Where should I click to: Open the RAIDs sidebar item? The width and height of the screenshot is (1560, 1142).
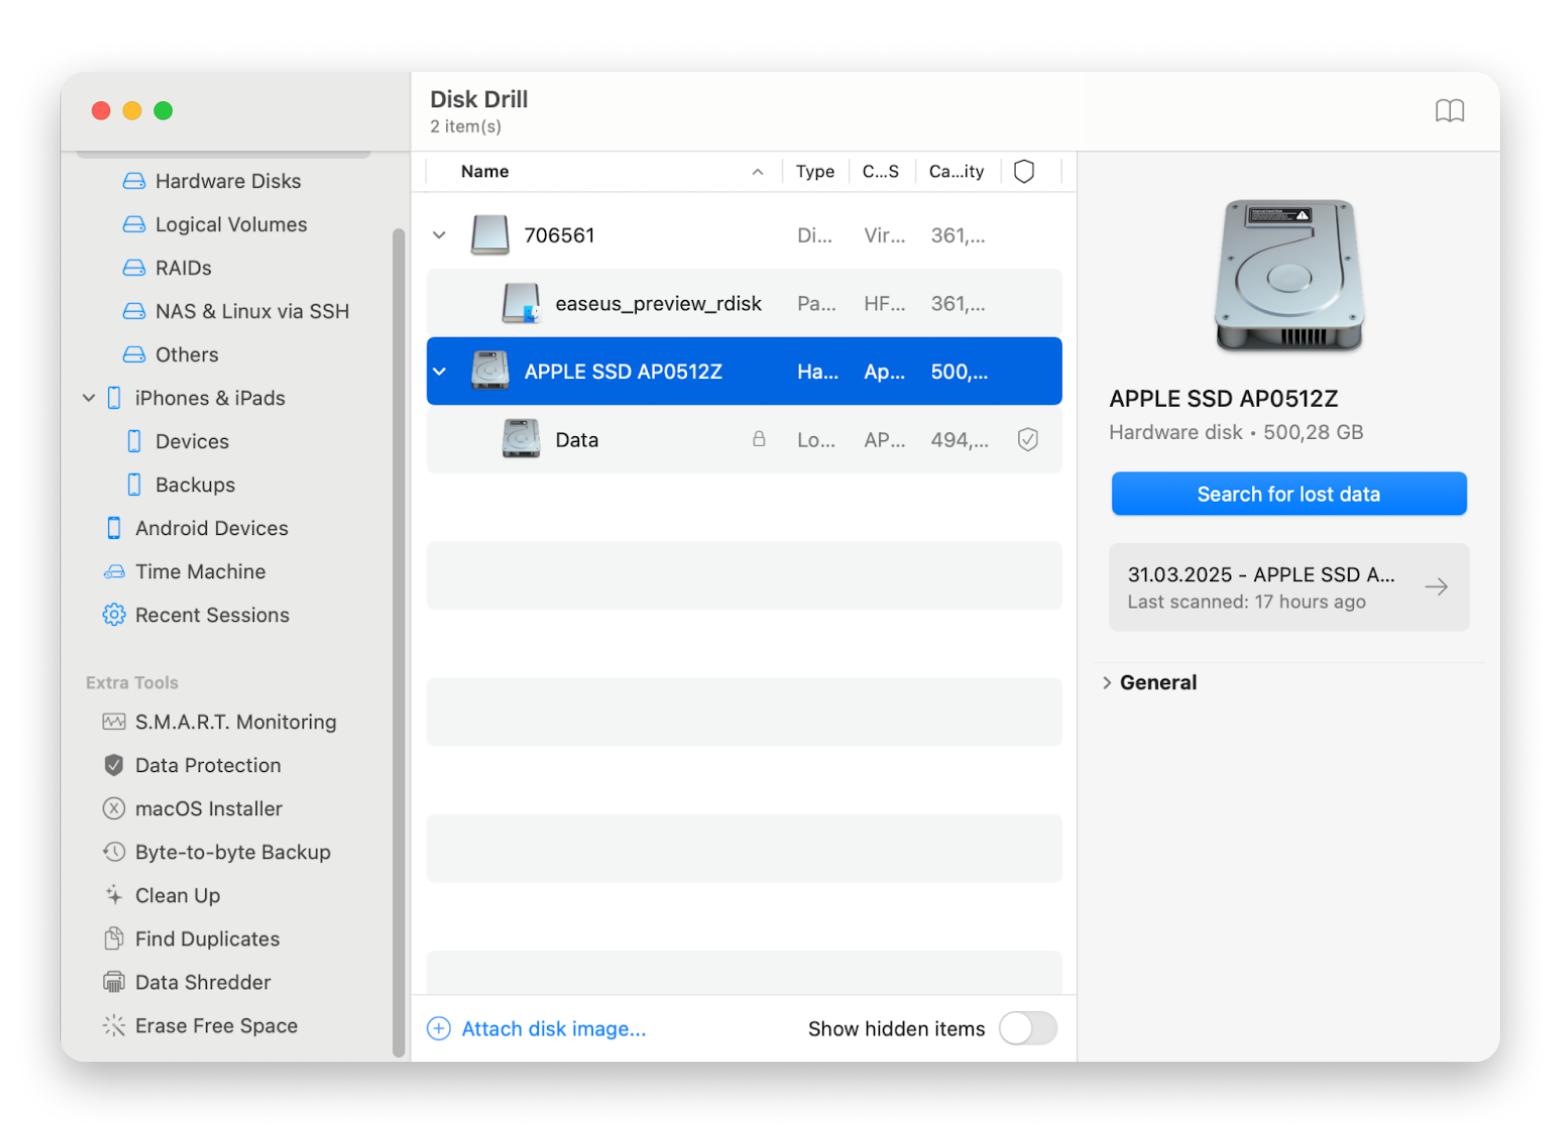click(x=184, y=268)
